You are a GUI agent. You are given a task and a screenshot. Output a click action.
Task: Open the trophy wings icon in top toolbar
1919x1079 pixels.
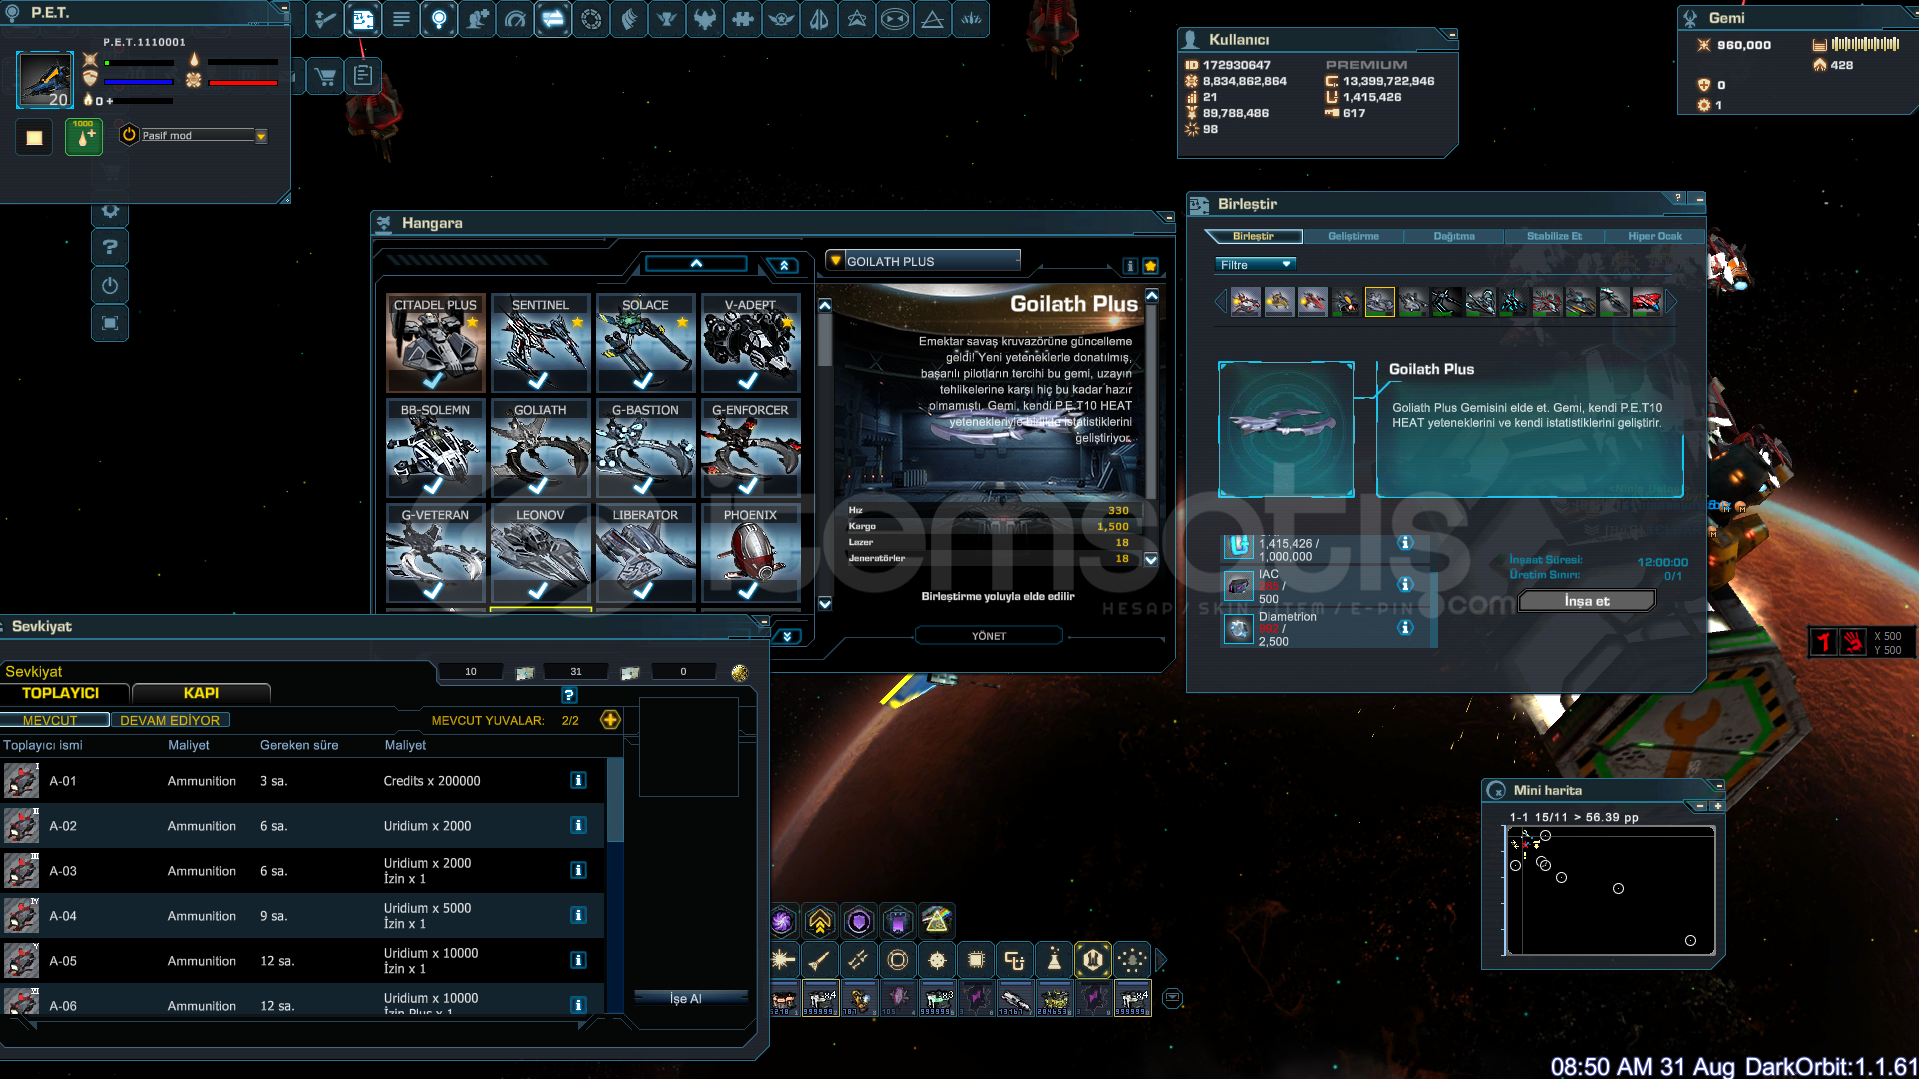667,19
